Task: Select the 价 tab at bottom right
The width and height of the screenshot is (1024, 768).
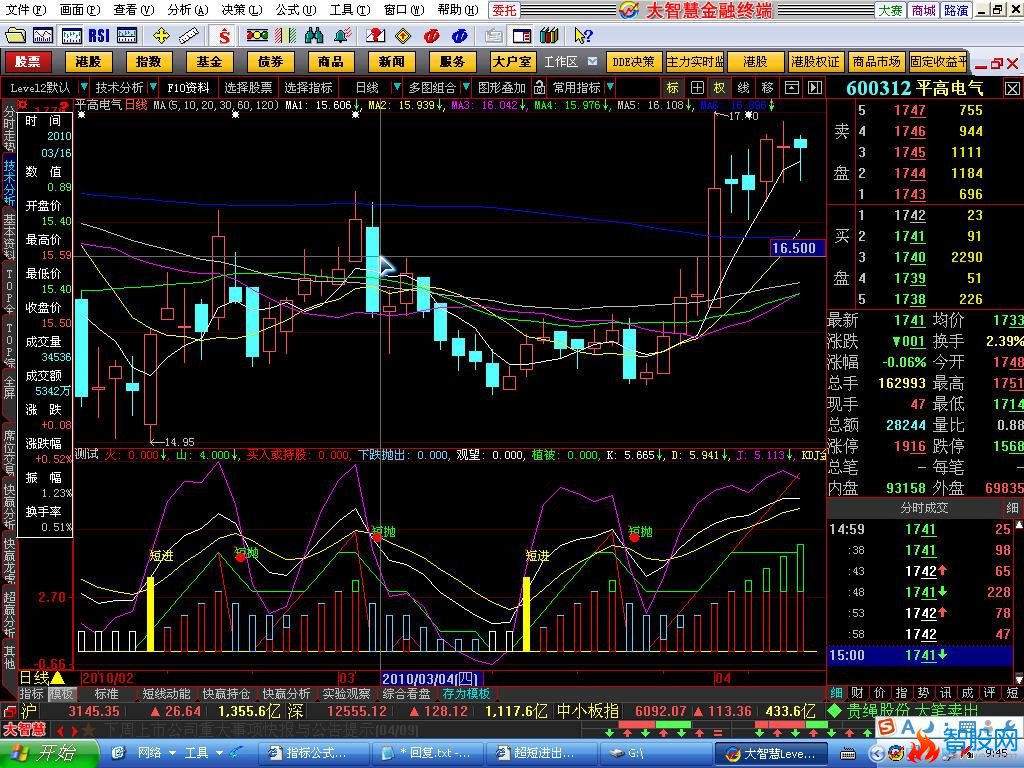Action: (x=880, y=693)
